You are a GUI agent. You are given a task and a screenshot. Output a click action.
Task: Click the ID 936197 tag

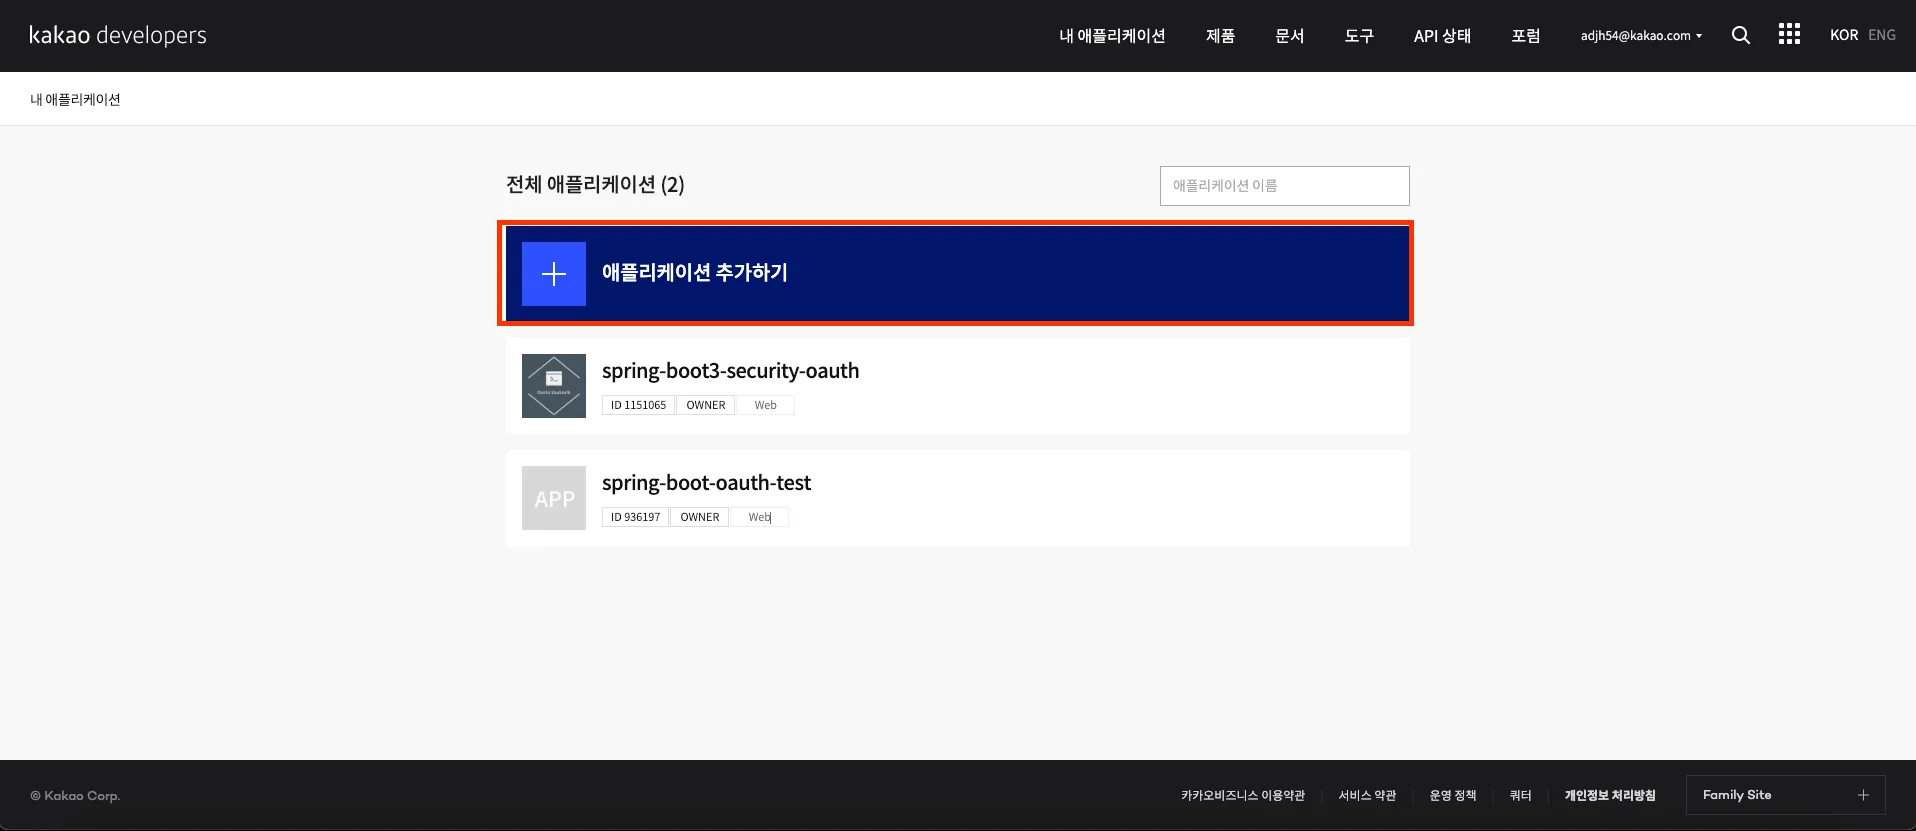pyautogui.click(x=635, y=517)
